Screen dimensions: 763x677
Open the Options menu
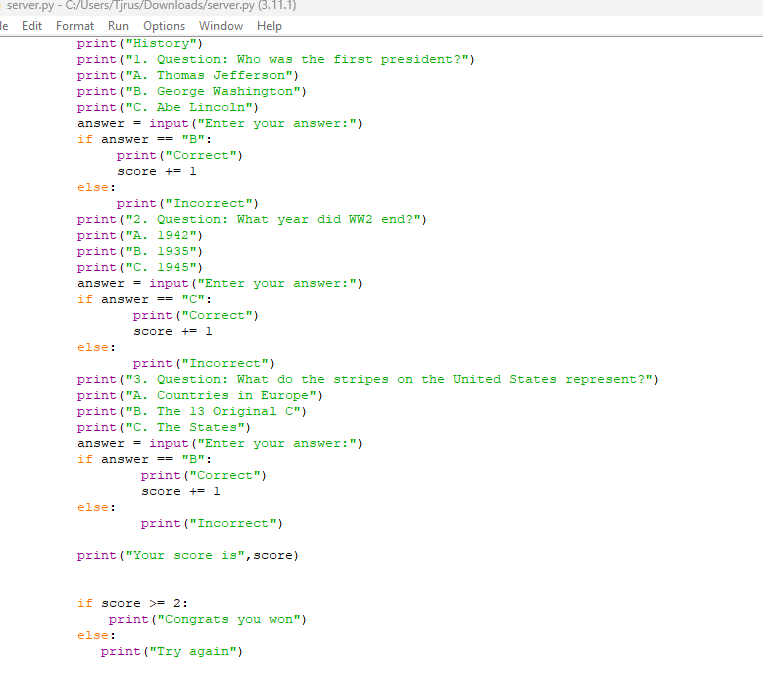tap(164, 26)
